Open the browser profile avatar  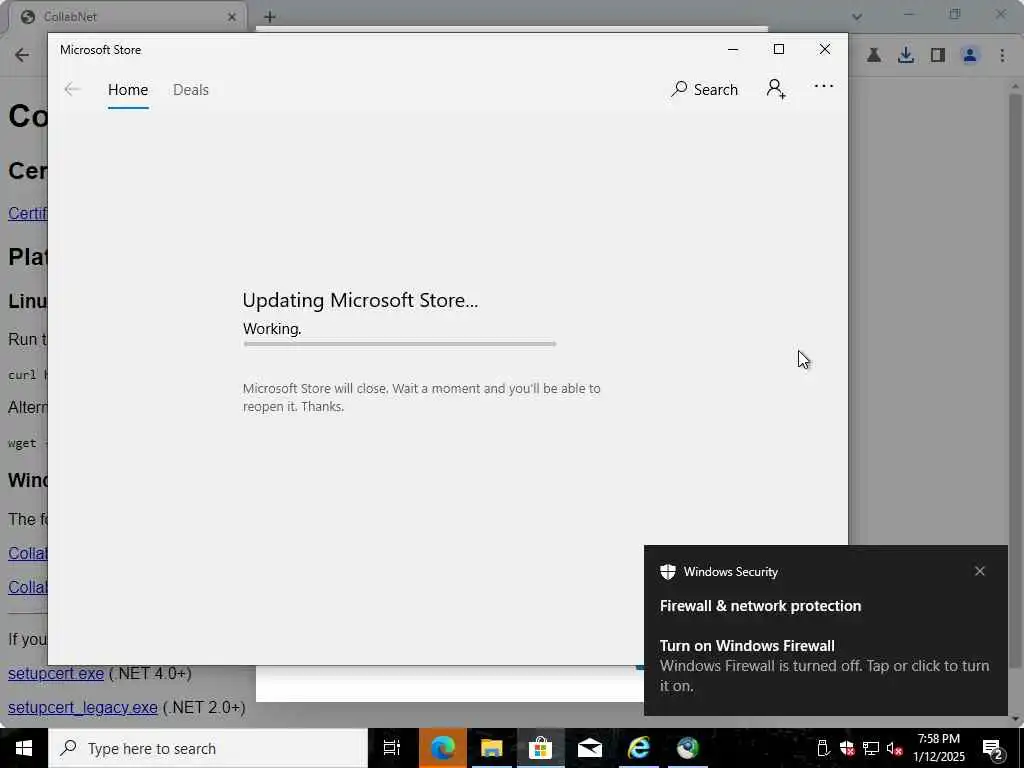pos(970,55)
